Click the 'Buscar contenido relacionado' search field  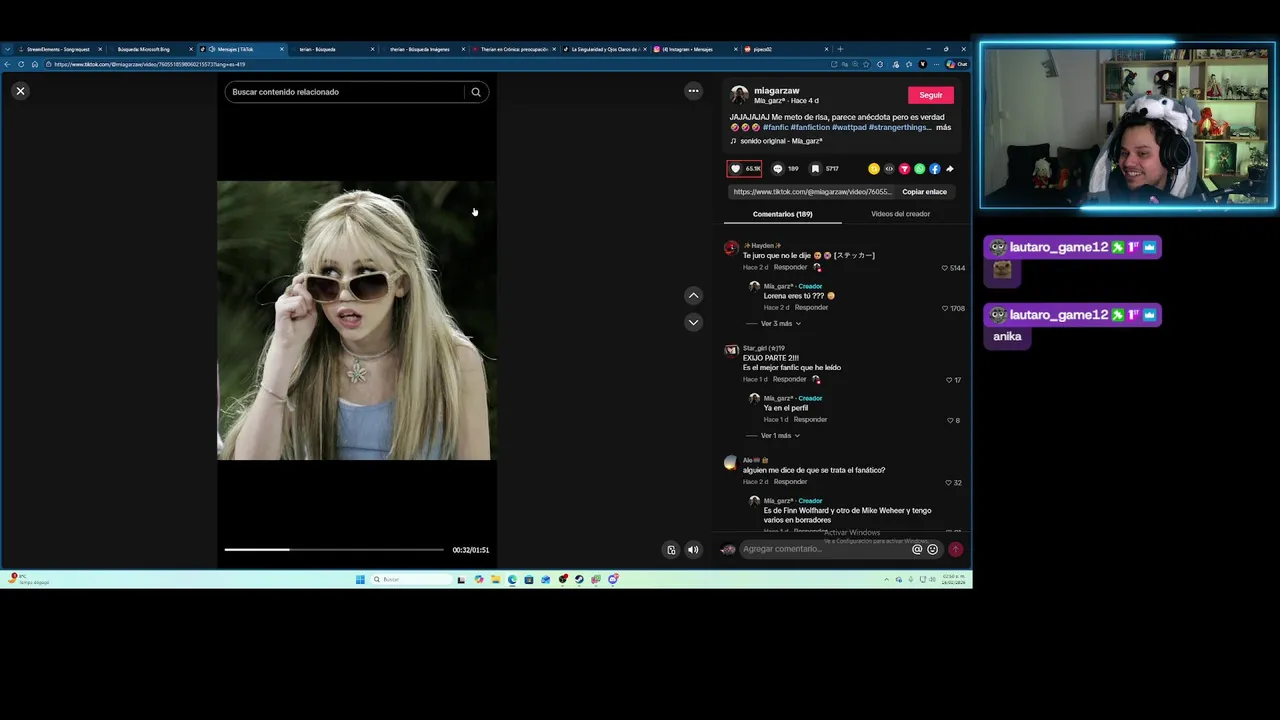(346, 92)
